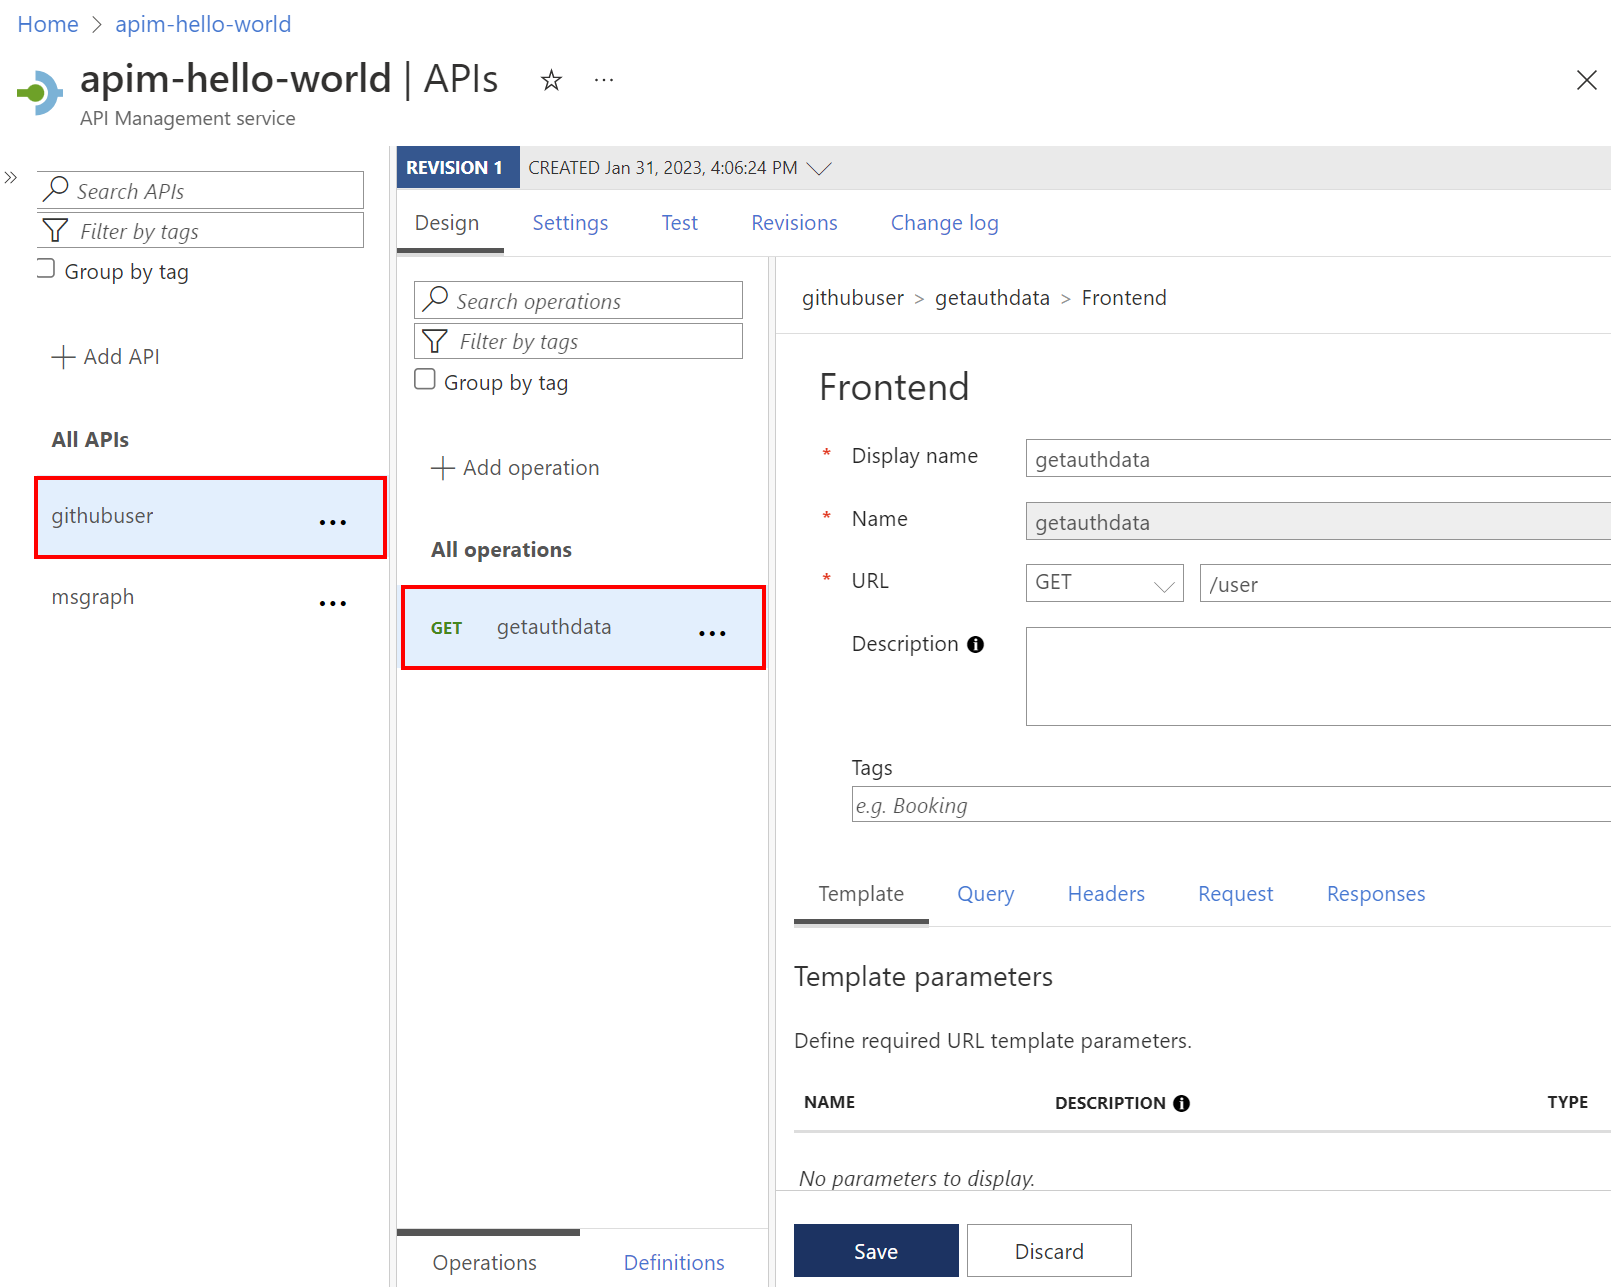The height and width of the screenshot is (1287, 1611).
Task: Open the ellipsis menu on getauthdata operation
Action: [x=712, y=632]
